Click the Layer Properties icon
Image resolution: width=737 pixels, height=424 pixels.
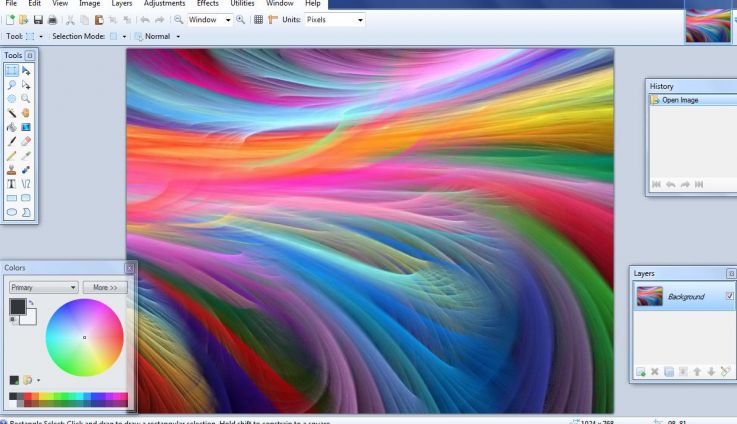pos(726,372)
